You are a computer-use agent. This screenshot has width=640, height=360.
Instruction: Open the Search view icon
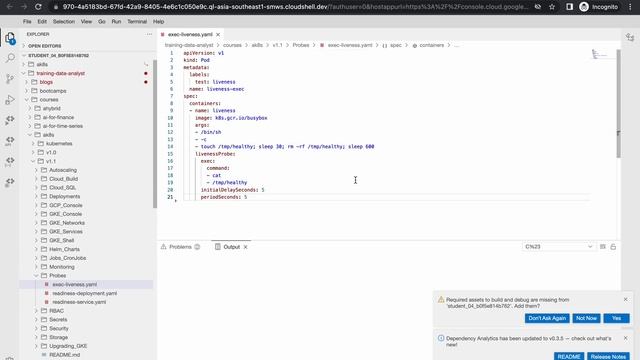click(10, 58)
